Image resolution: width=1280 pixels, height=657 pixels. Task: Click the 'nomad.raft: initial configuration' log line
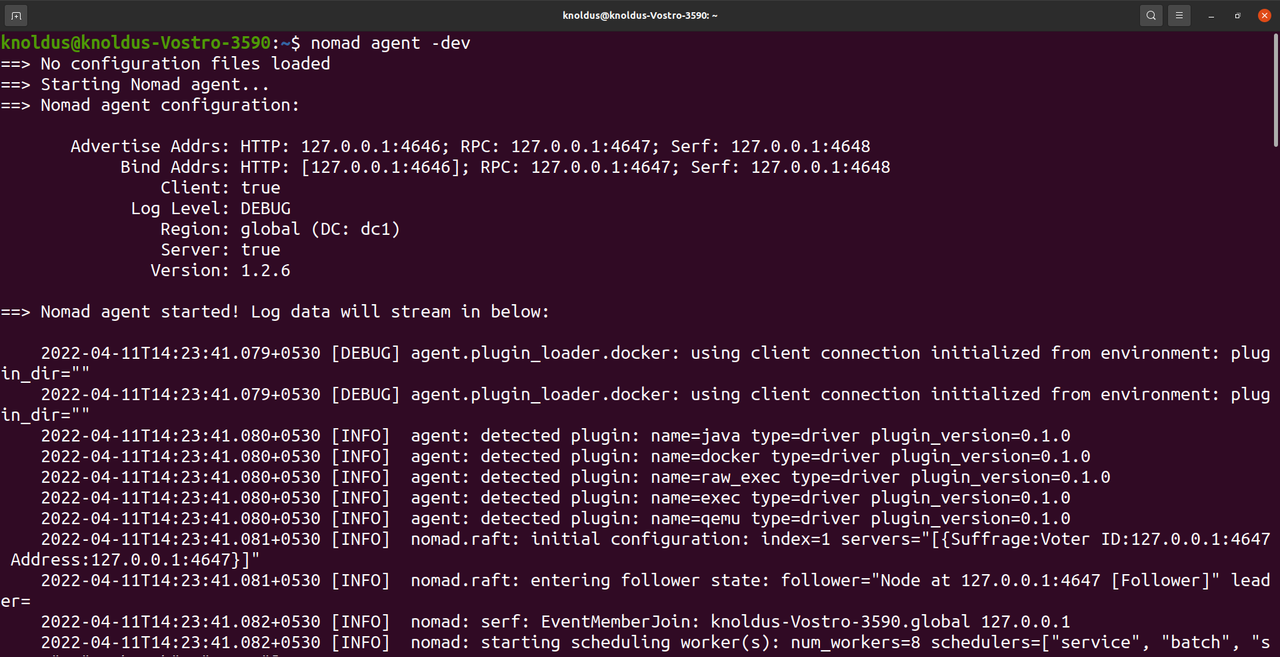(636, 549)
